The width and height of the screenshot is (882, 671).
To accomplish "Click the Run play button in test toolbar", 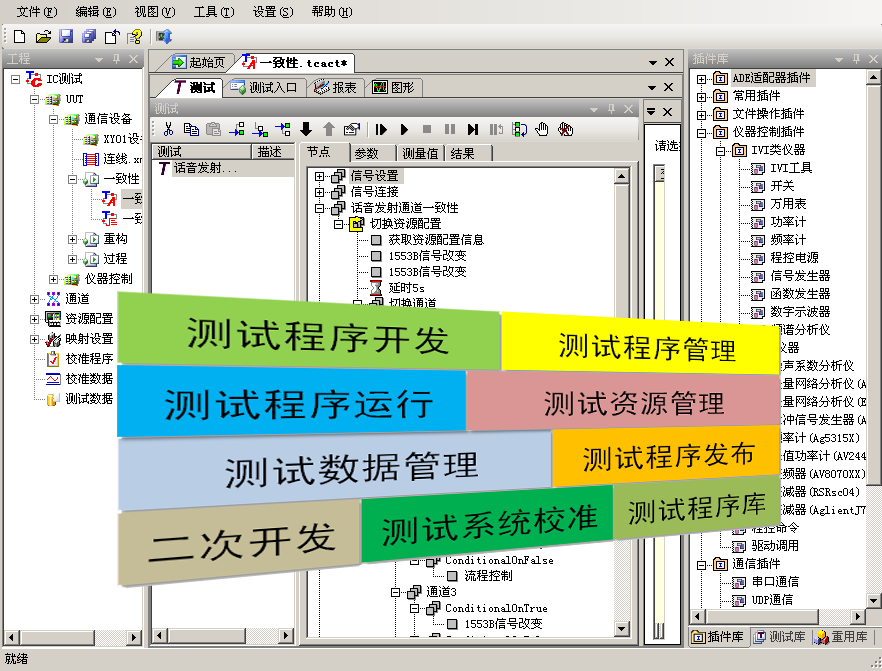I will (x=404, y=129).
